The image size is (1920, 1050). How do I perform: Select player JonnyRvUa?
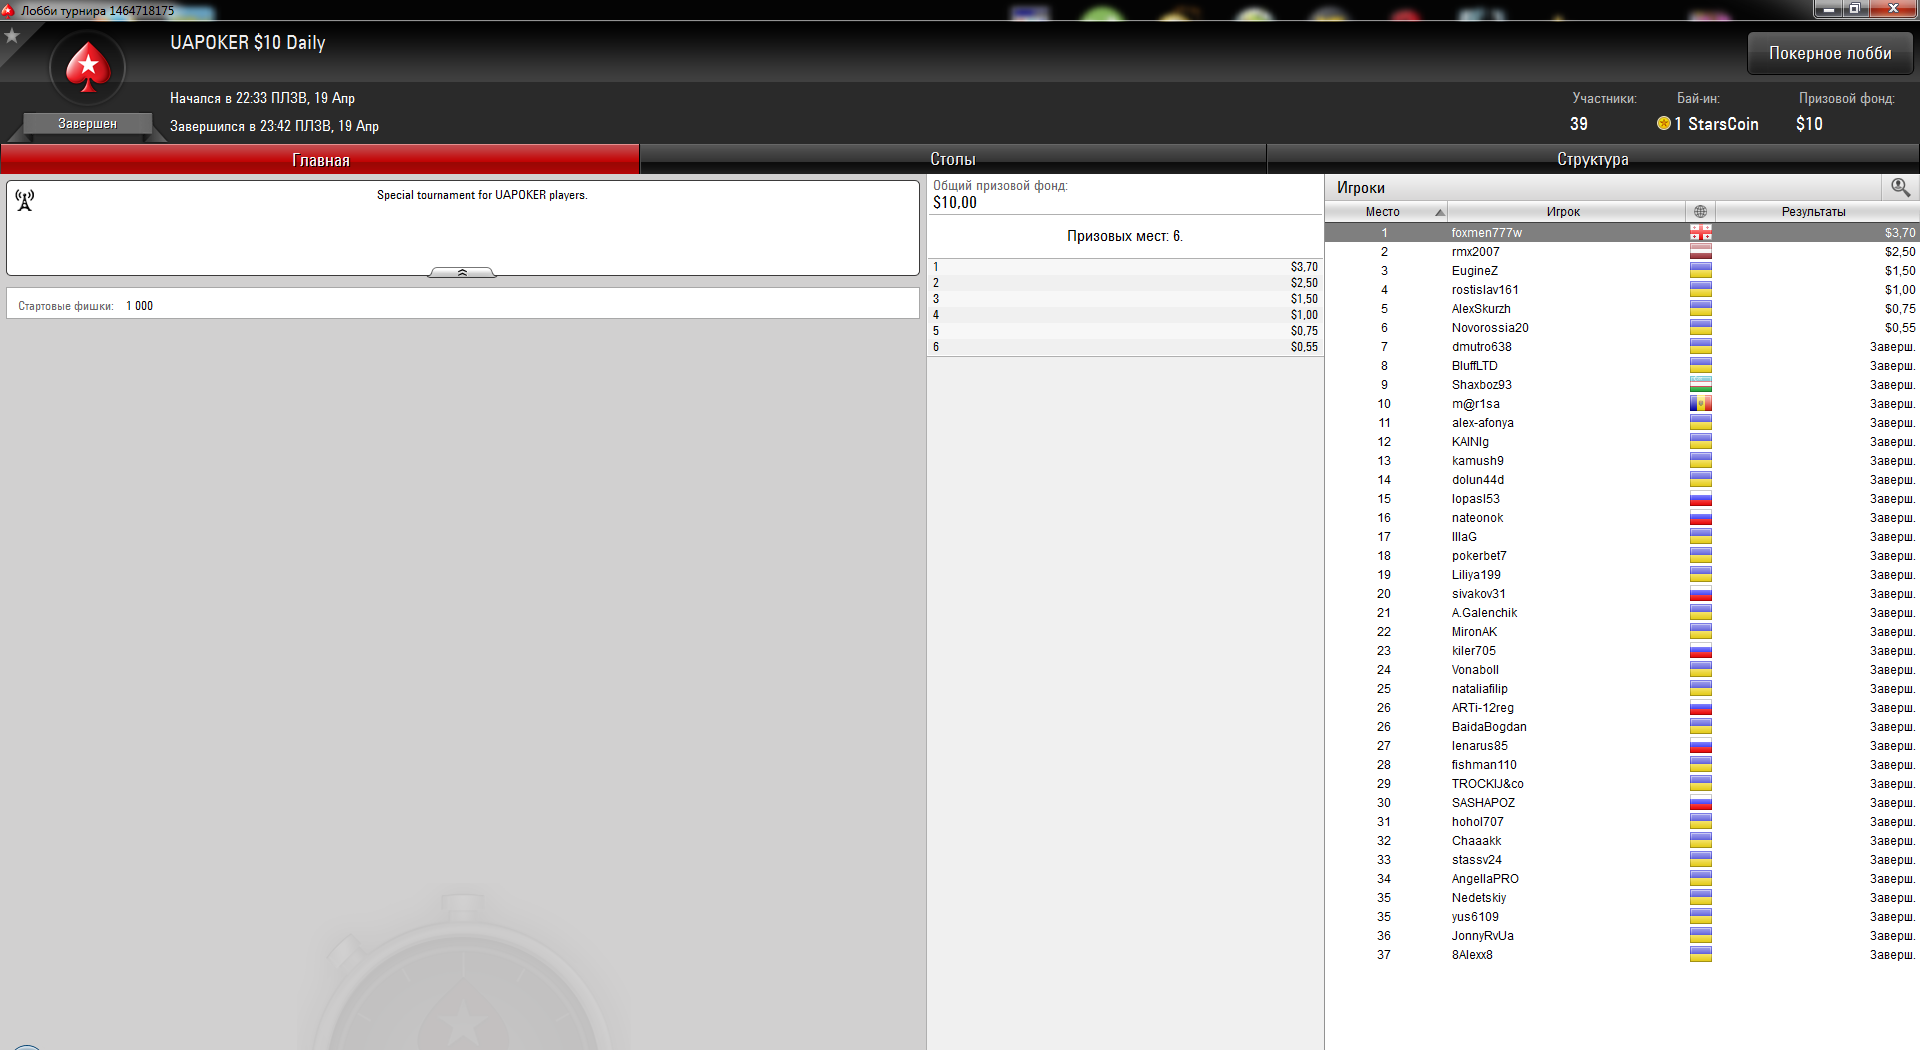tap(1621, 935)
